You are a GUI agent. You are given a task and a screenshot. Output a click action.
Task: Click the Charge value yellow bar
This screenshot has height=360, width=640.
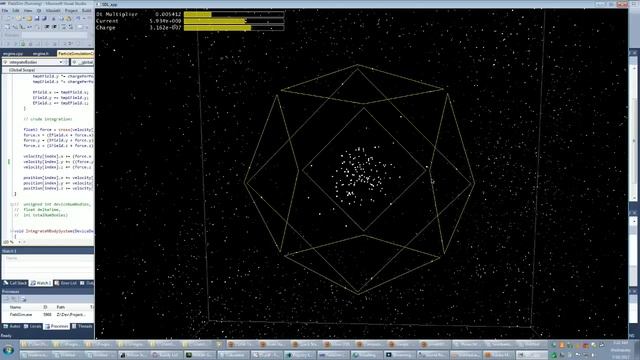tap(217, 28)
